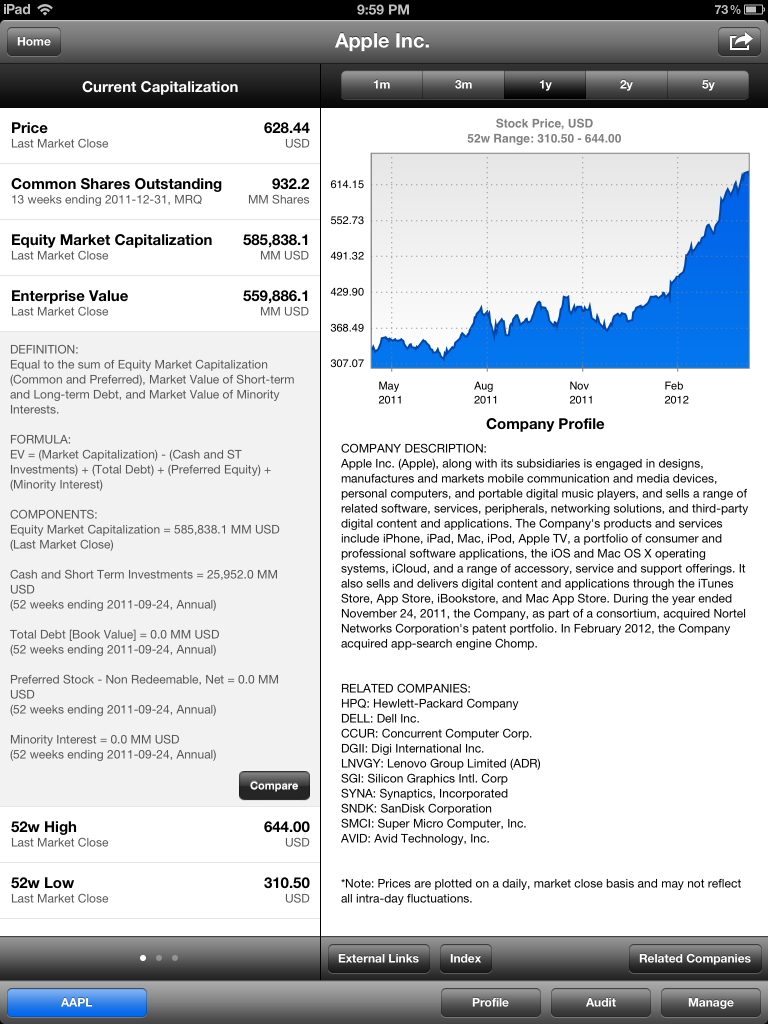
Task: Tap 'HPQ: Hewlett-Packard Company' entry
Action: coord(430,703)
